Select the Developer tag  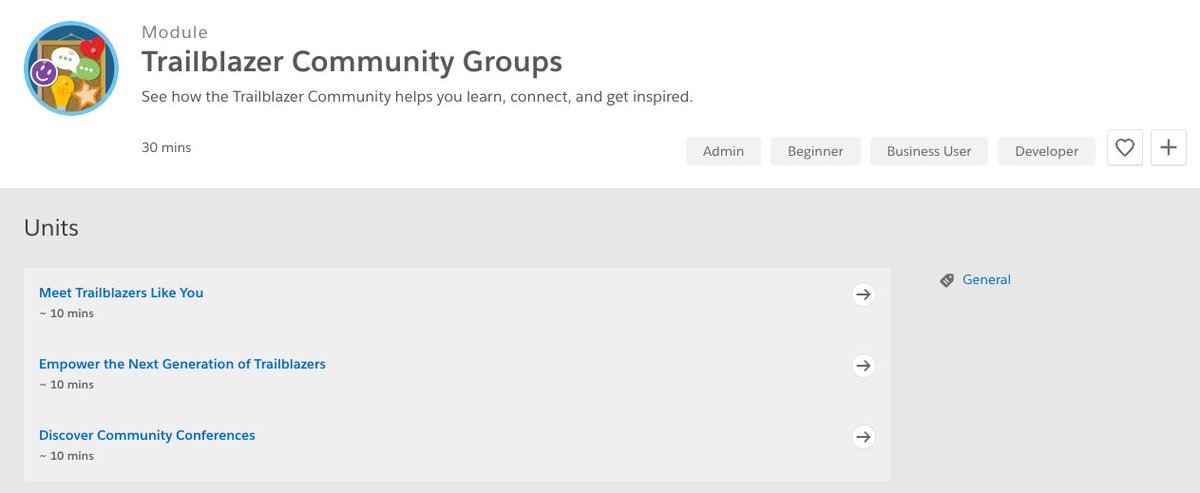click(1046, 151)
